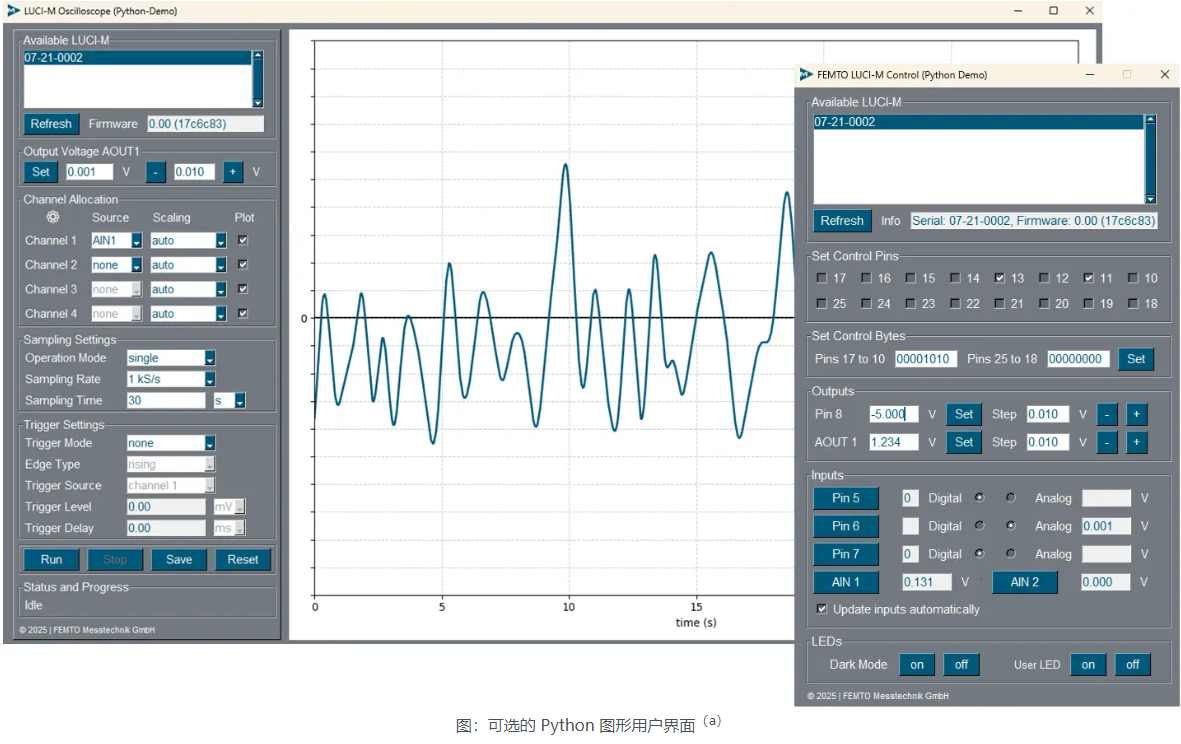
Task: Select device 07-21-0002 in Oscilloscope list
Action: pyautogui.click(x=137, y=58)
